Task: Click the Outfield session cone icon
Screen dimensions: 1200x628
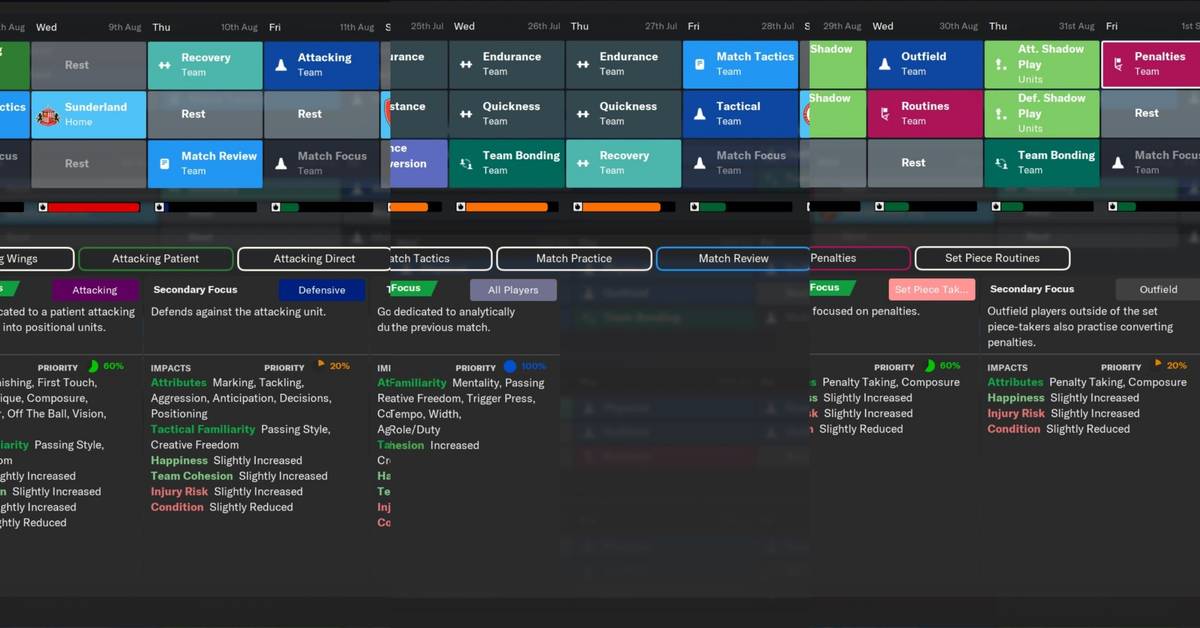Action: 883,65
